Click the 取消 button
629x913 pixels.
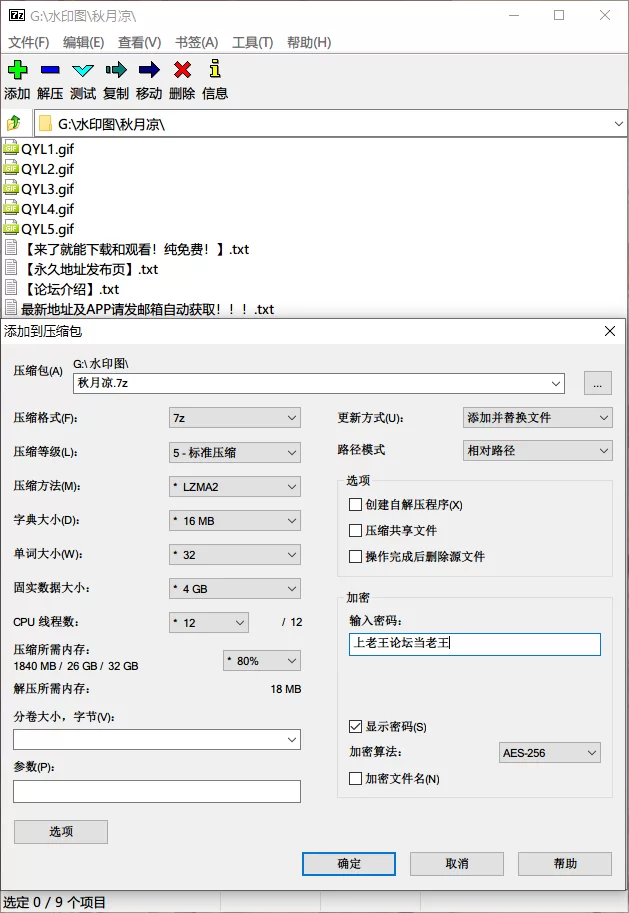click(x=457, y=864)
